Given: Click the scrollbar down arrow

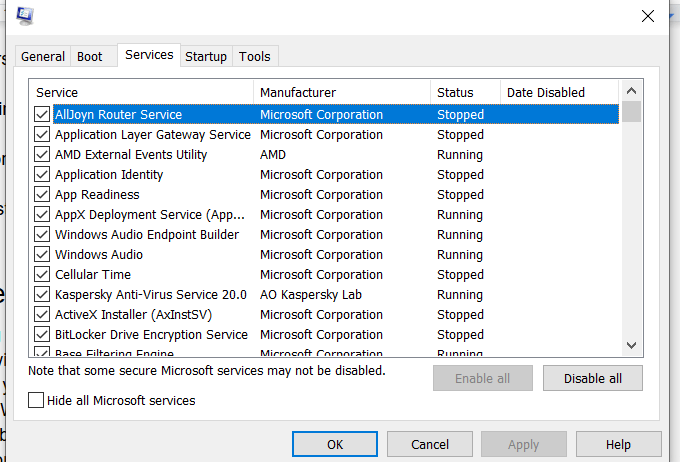Looking at the screenshot, I should [631, 345].
